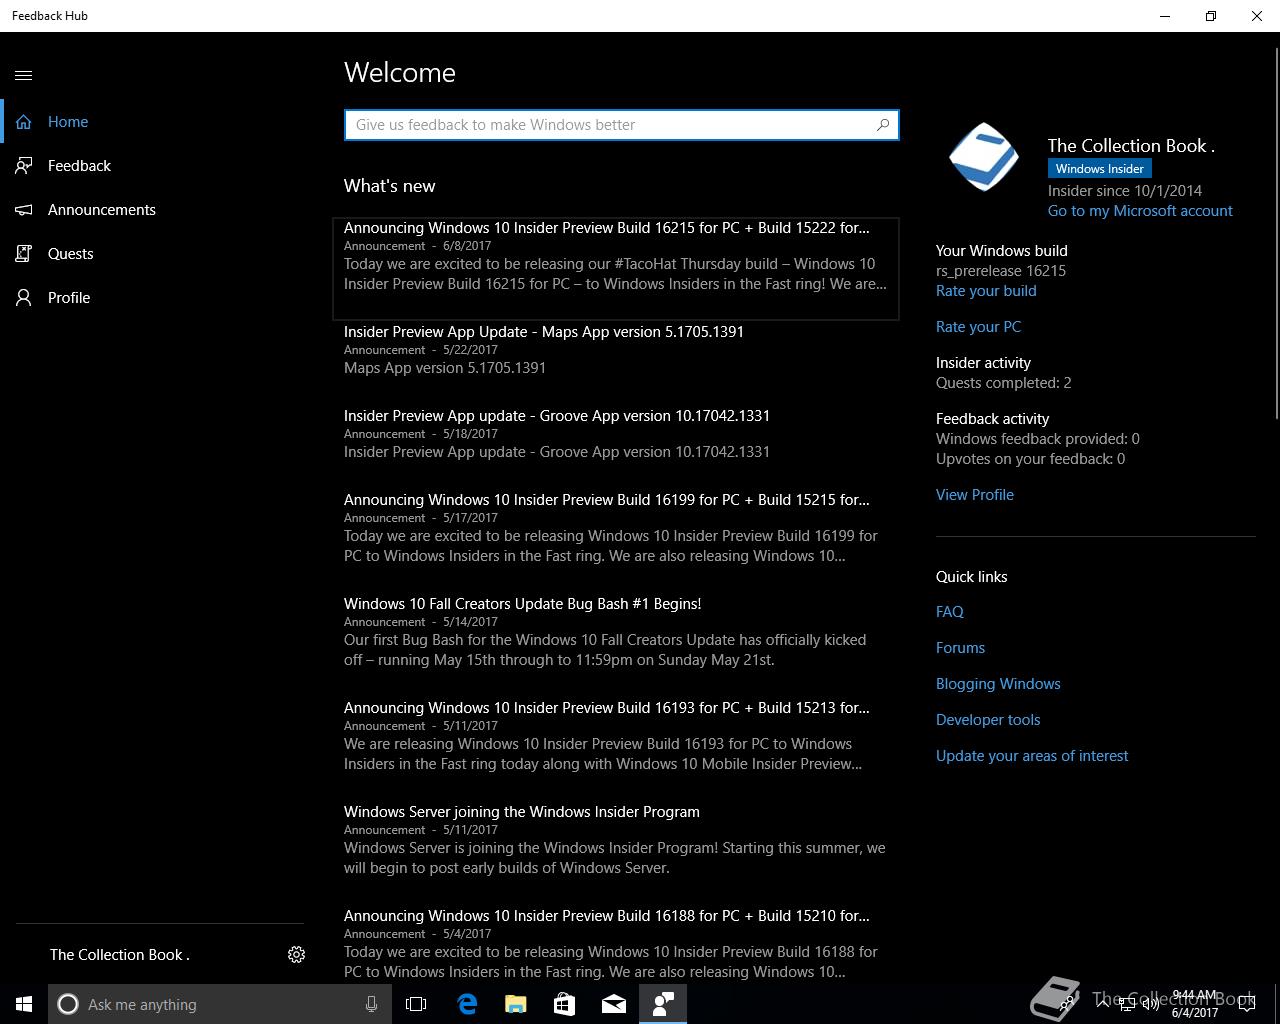The height and width of the screenshot is (1024, 1280).
Task: Select the Home menu label
Action: tap(68, 122)
